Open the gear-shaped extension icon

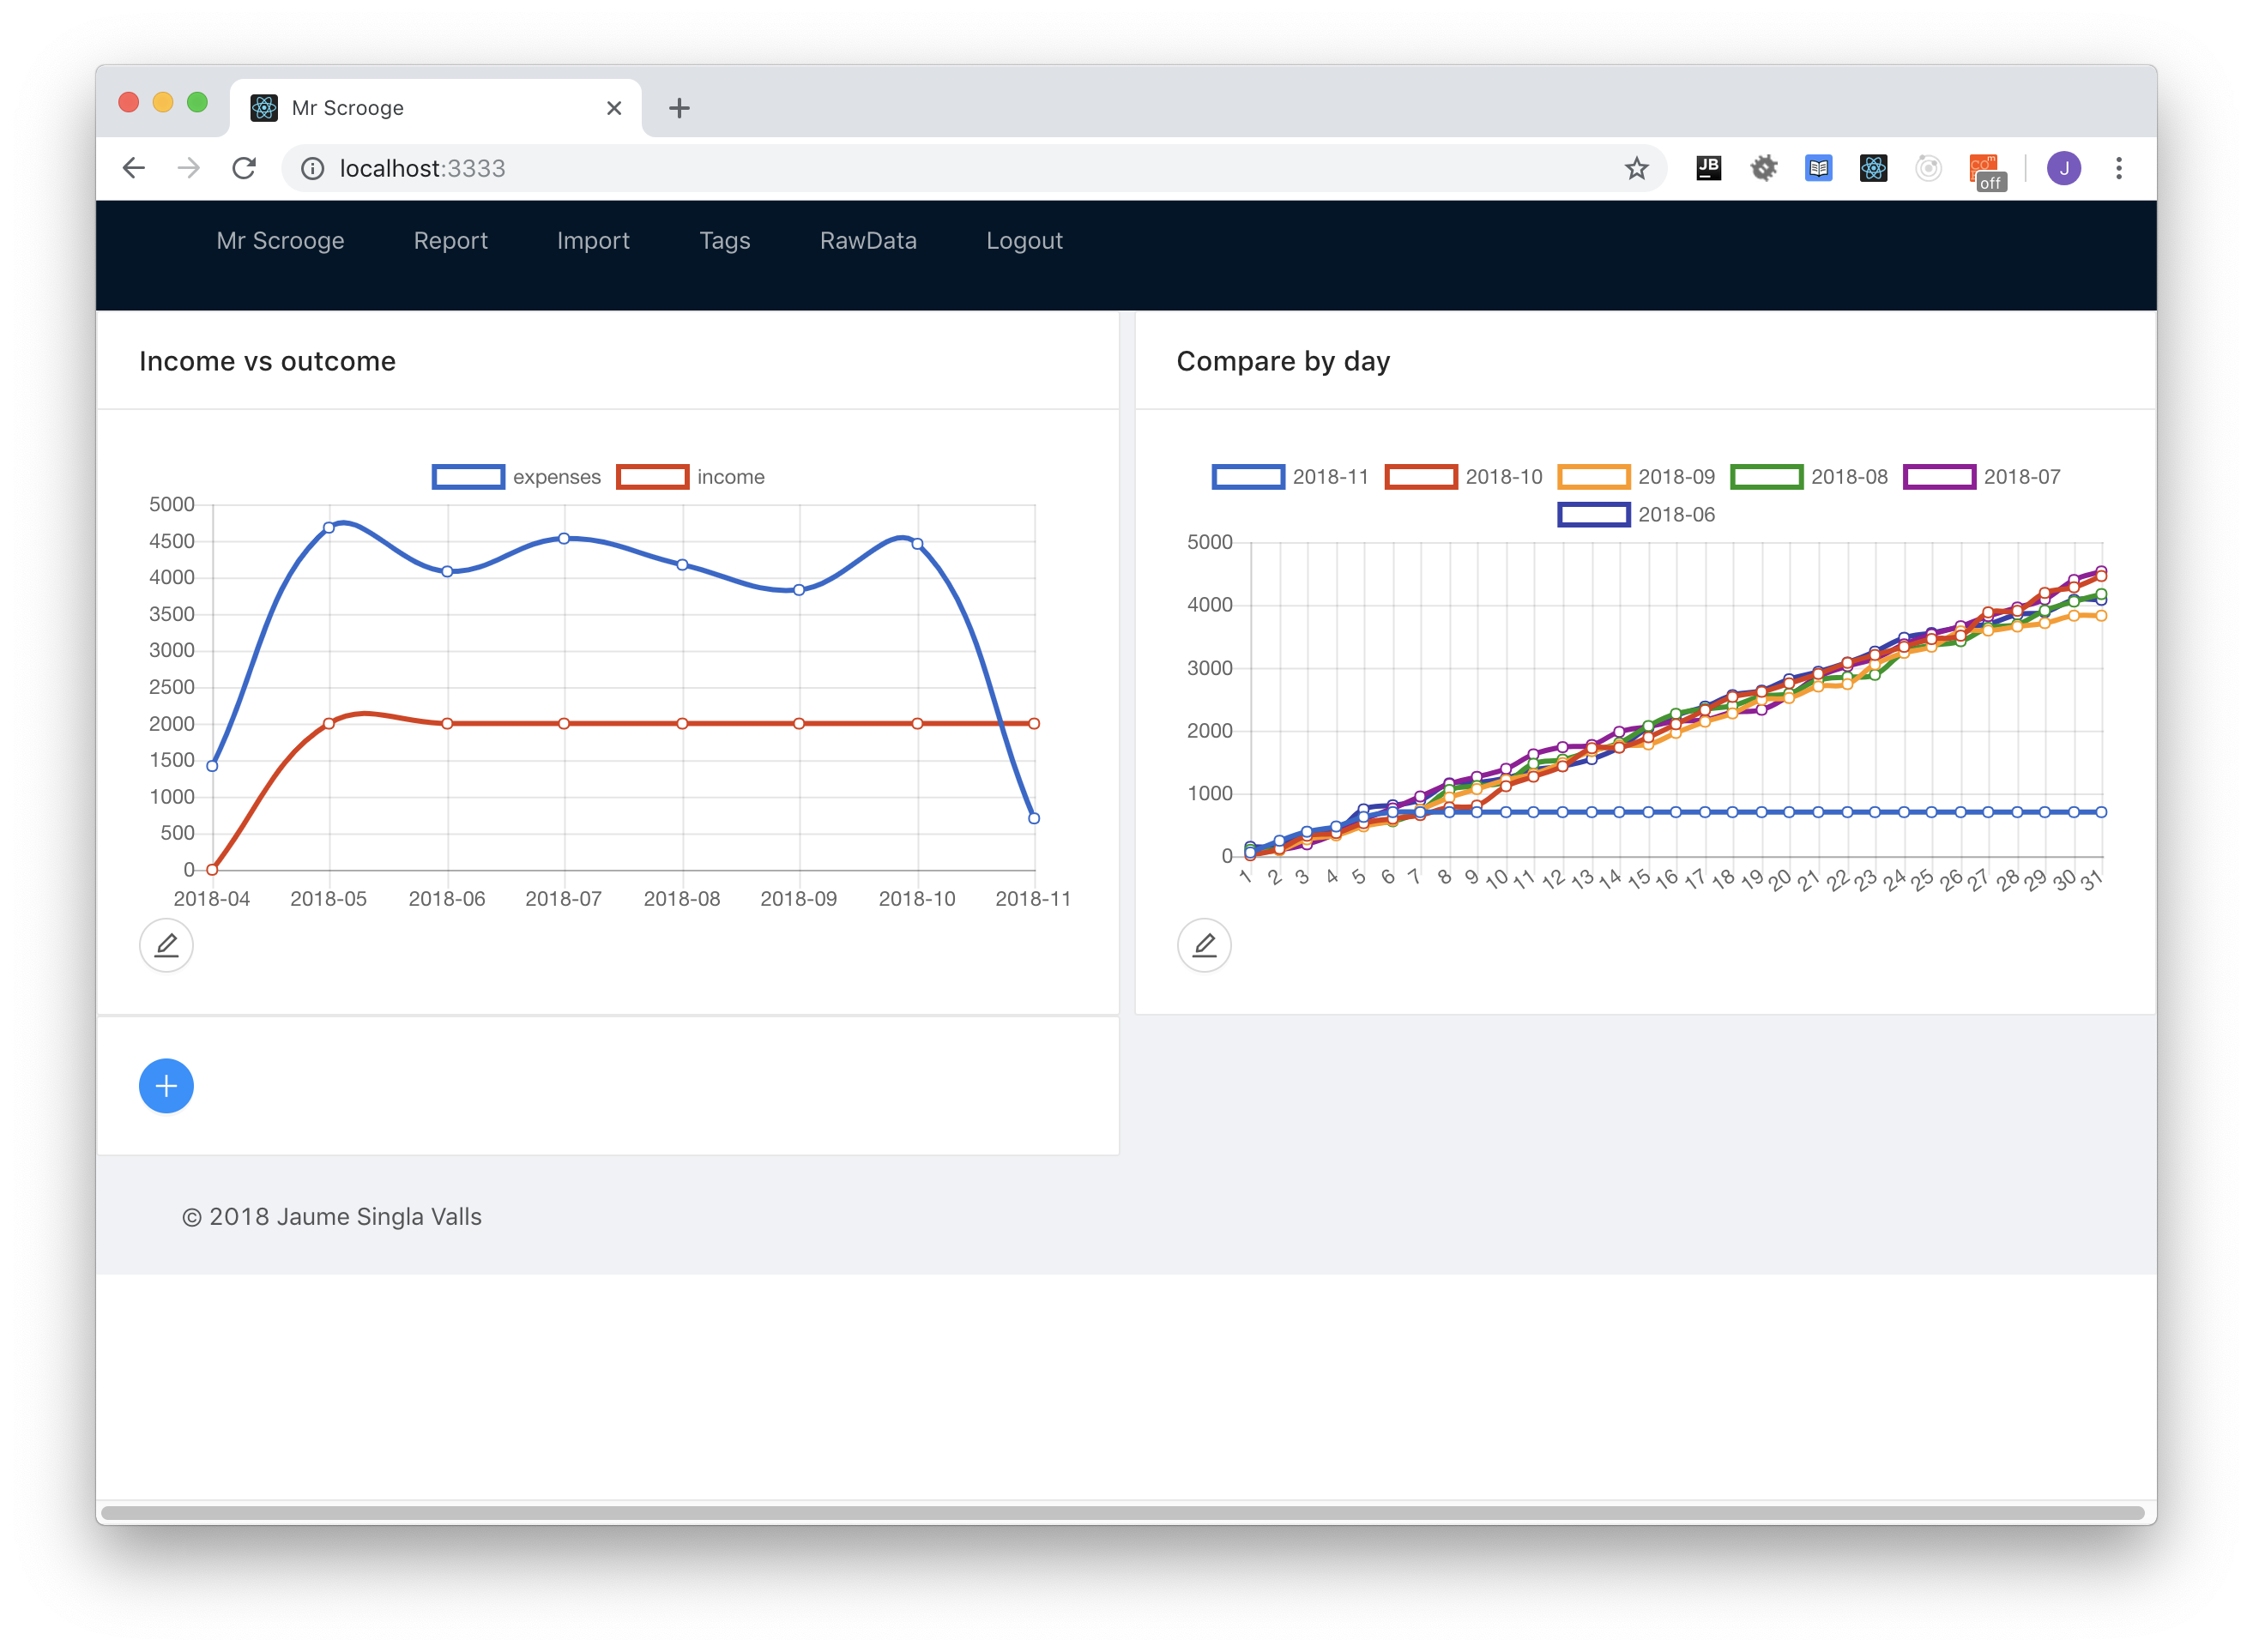(1764, 168)
